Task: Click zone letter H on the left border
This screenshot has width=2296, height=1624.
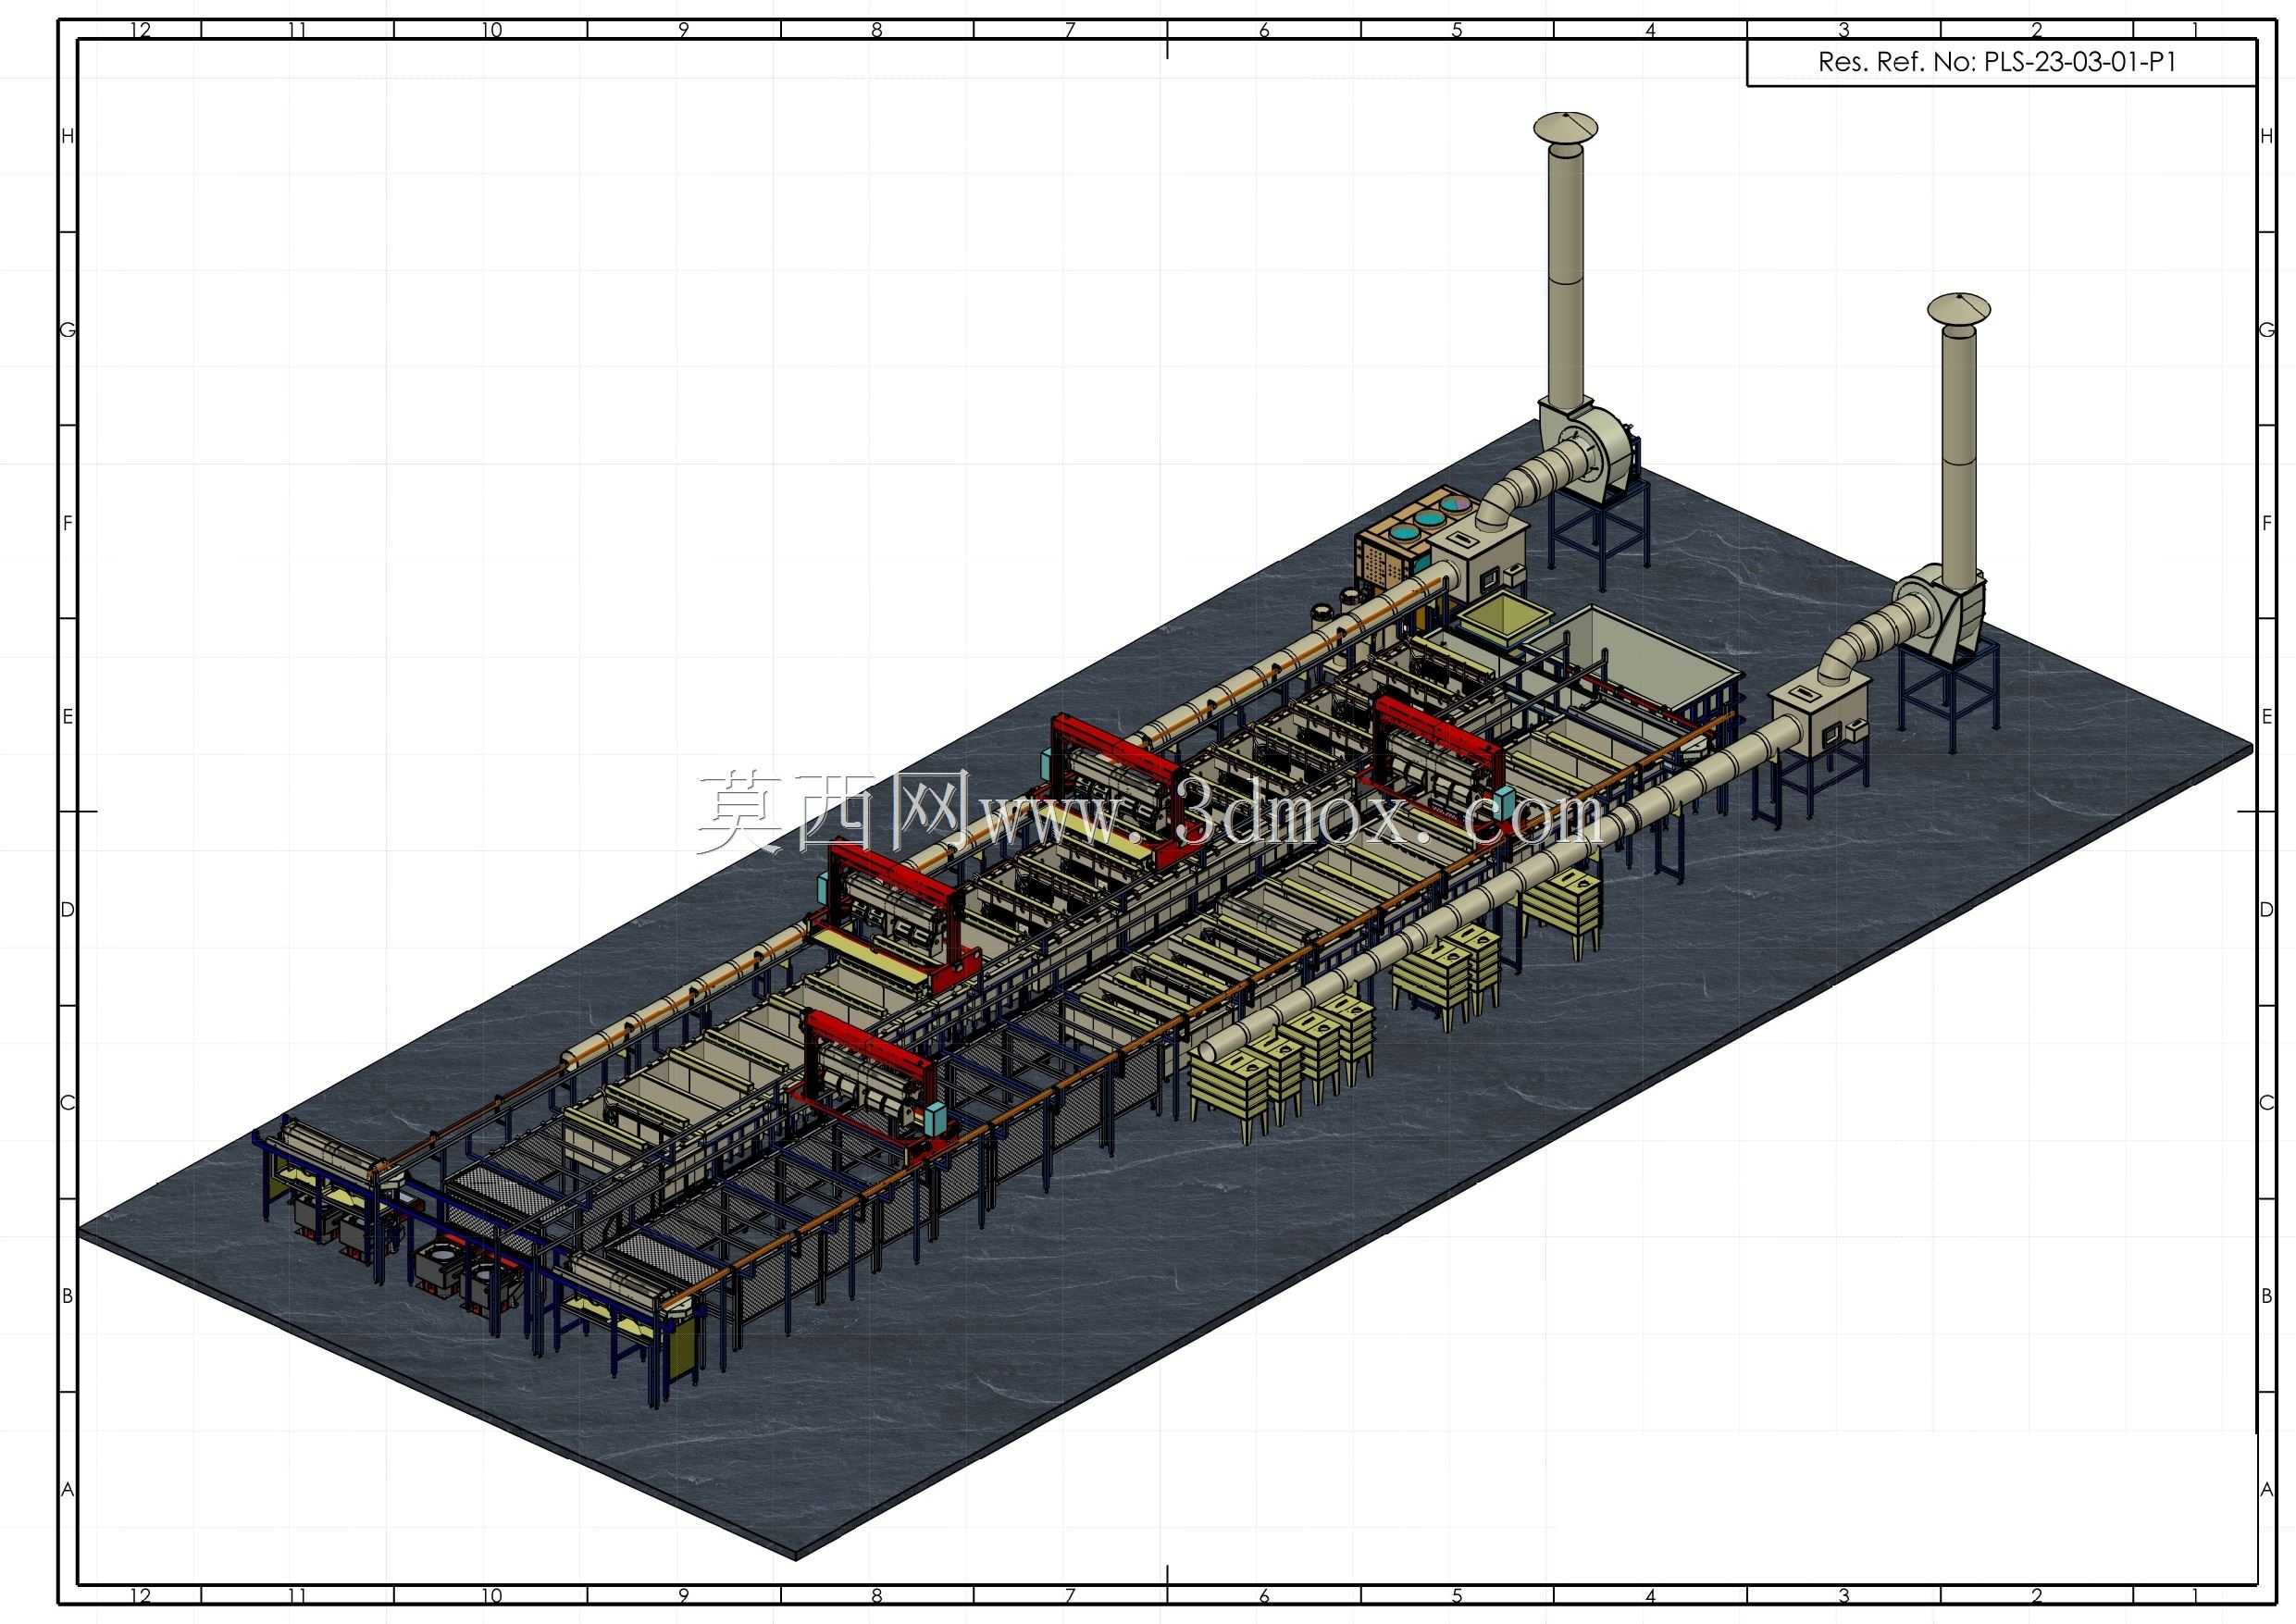Action: 67,136
